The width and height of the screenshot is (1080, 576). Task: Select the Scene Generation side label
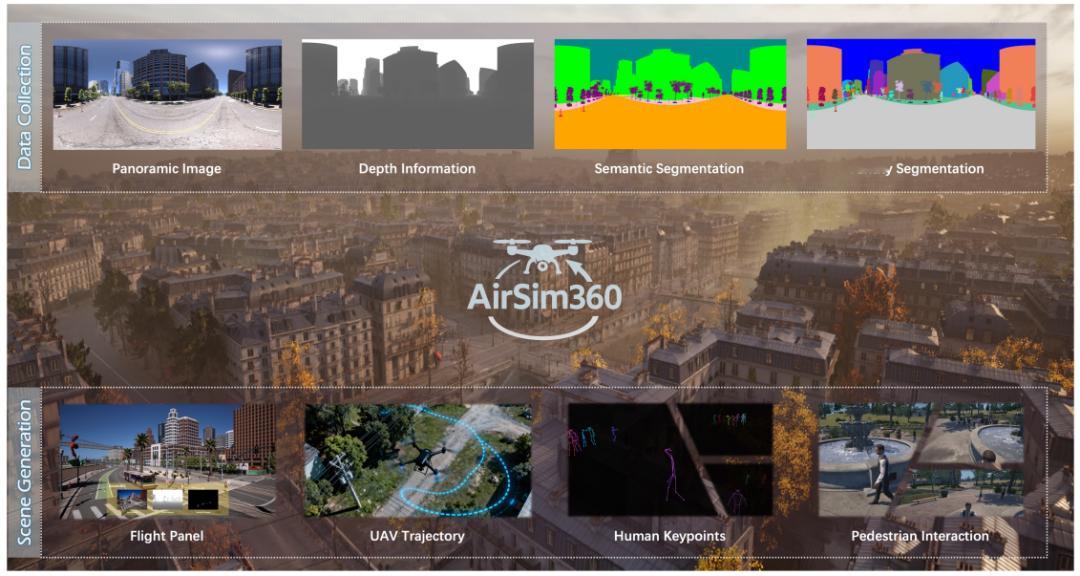[x=25, y=473]
